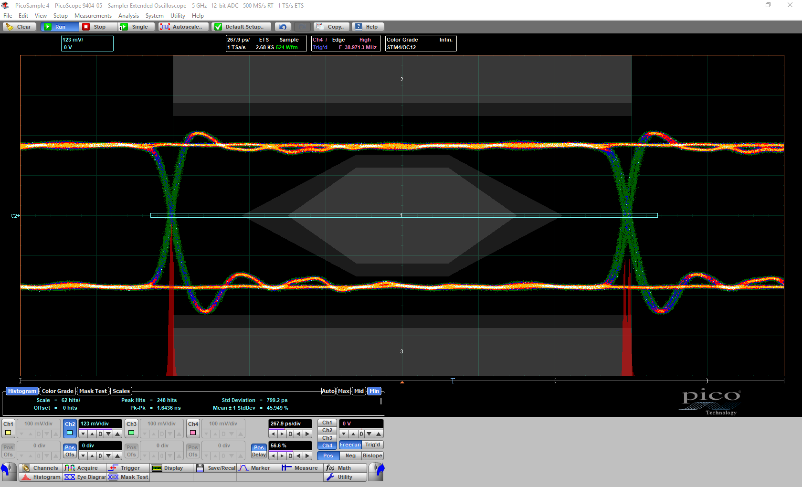This screenshot has width=802, height=487.
Task: Select Neg trigger slope
Action: pyautogui.click(x=350, y=455)
